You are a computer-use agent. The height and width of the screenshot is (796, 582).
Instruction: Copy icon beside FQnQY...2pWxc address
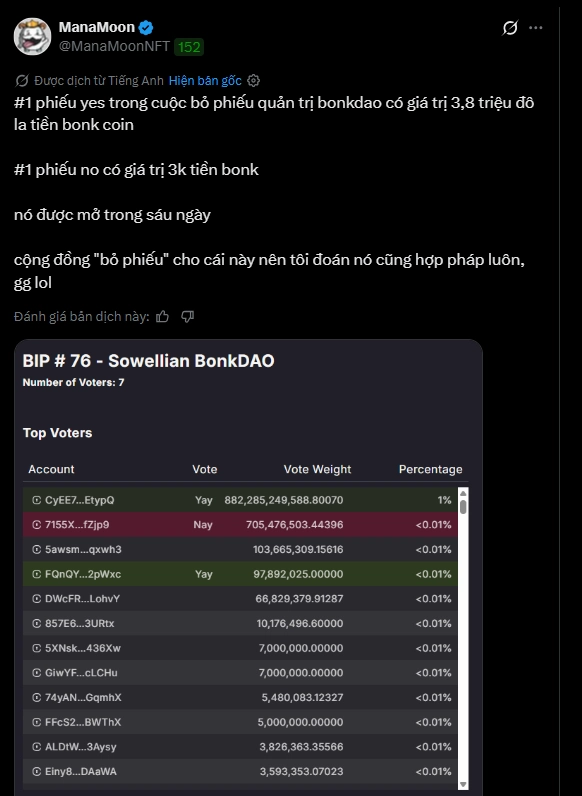37,574
